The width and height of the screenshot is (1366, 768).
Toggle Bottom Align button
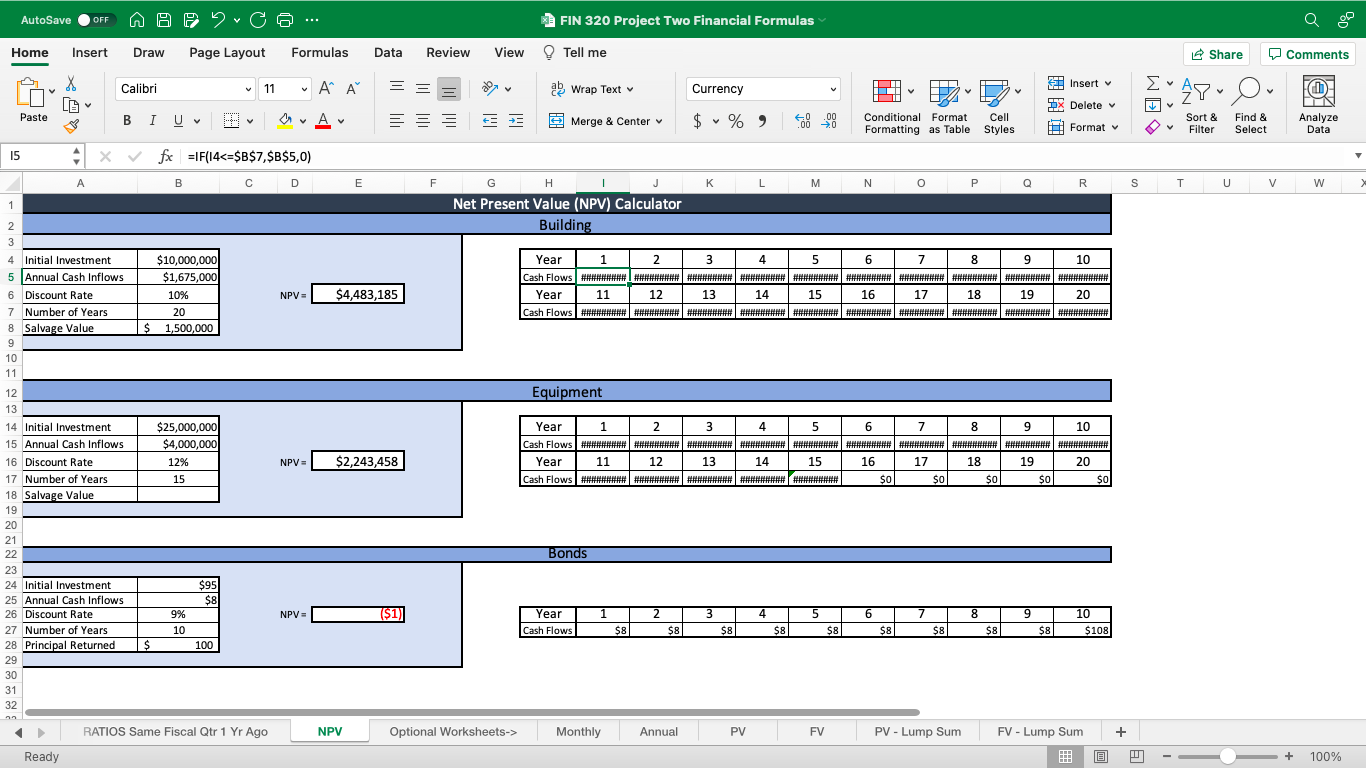449,89
